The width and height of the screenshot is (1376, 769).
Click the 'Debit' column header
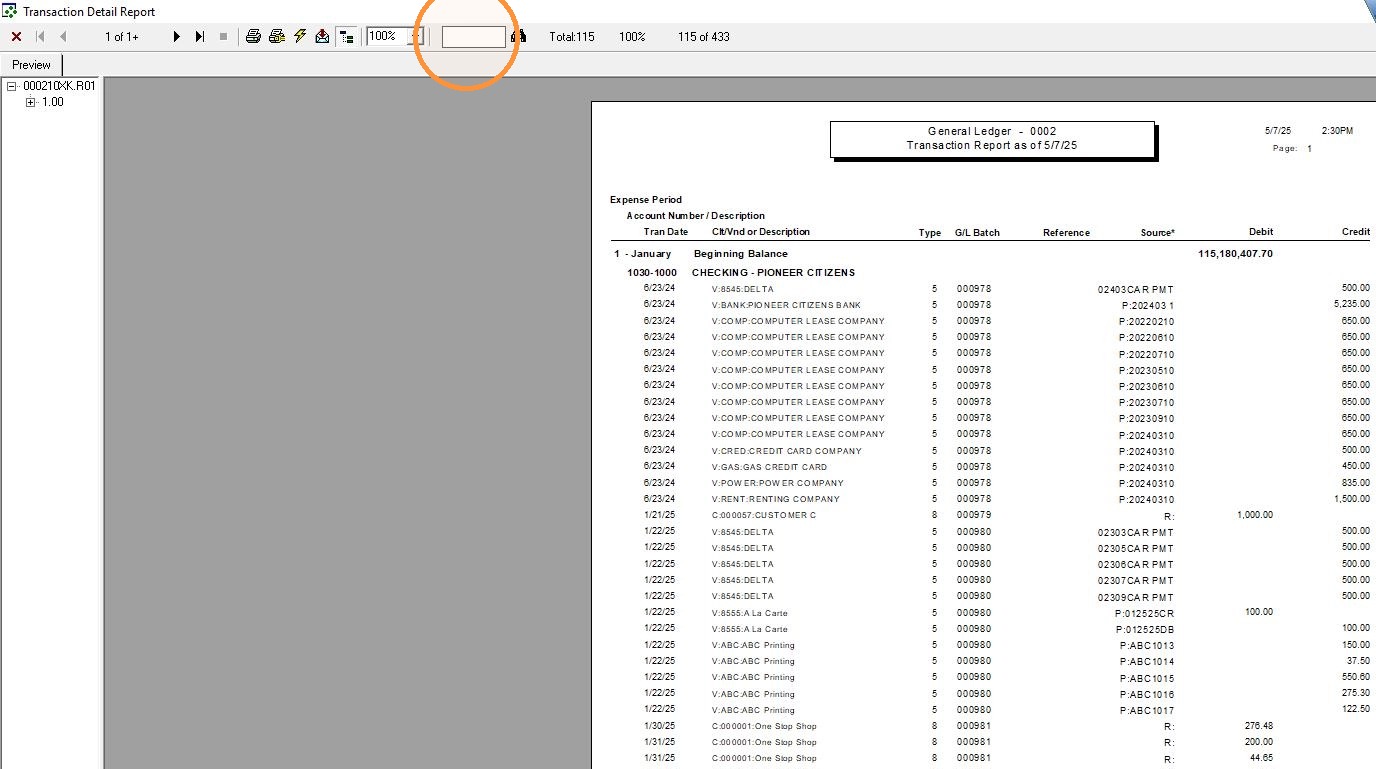point(1261,232)
